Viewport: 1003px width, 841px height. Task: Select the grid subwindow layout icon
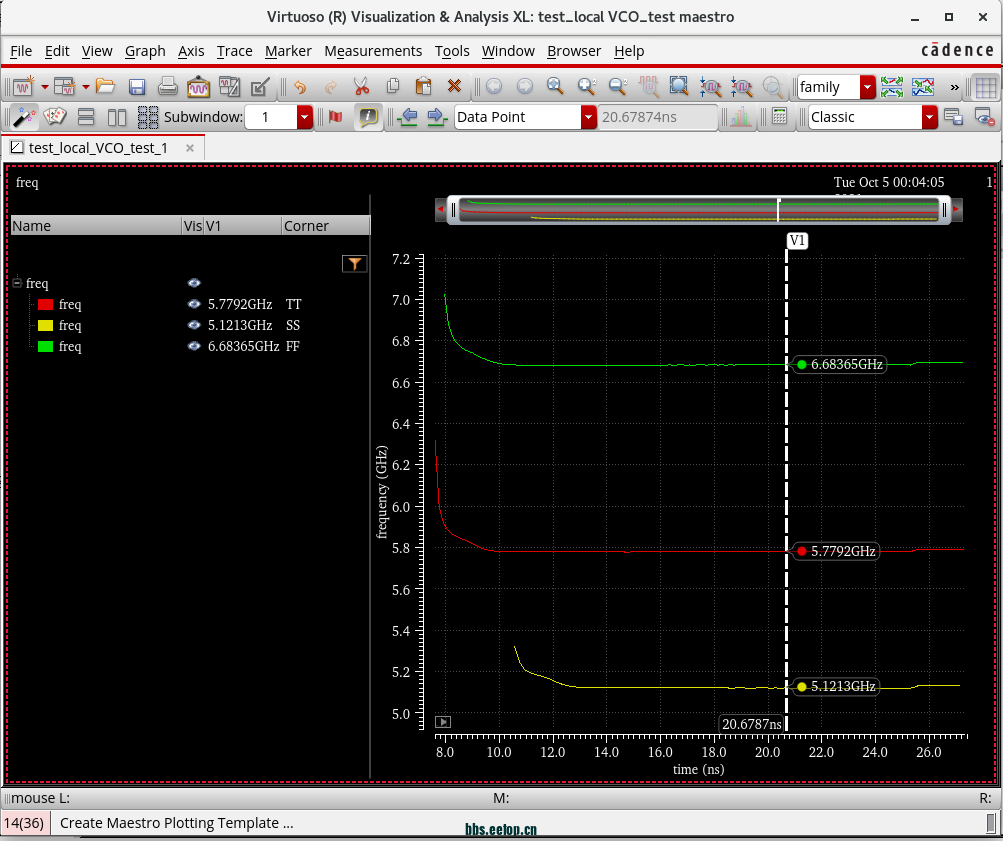(x=148, y=117)
